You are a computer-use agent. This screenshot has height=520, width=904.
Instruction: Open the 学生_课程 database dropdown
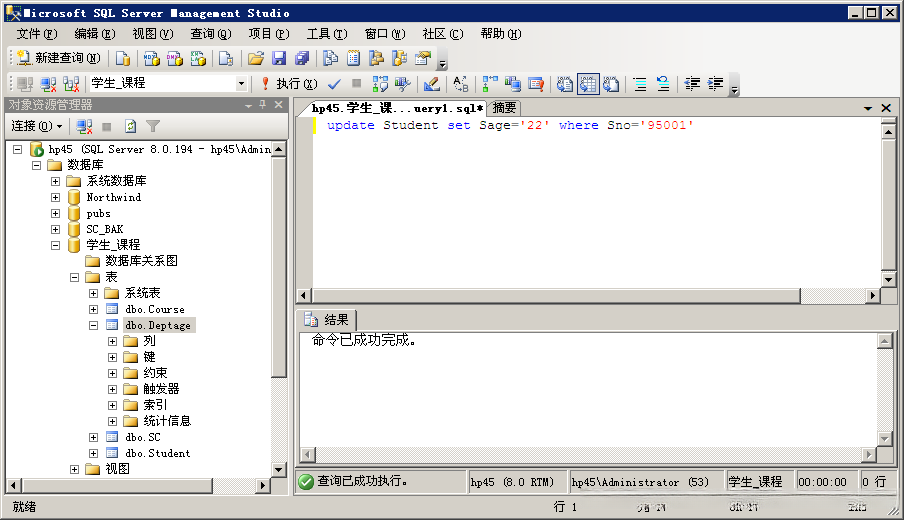pyautogui.click(x=241, y=84)
